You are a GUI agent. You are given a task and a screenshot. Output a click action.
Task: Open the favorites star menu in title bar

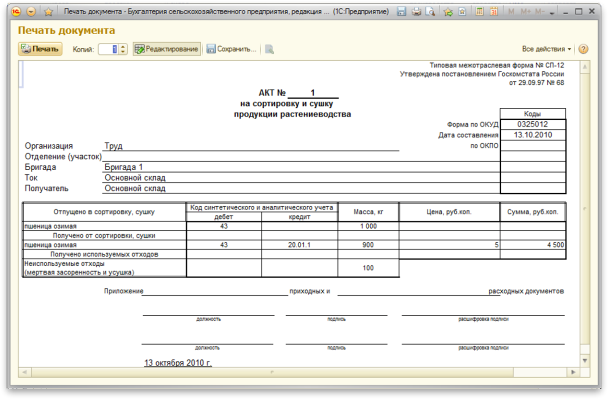click(x=48, y=12)
